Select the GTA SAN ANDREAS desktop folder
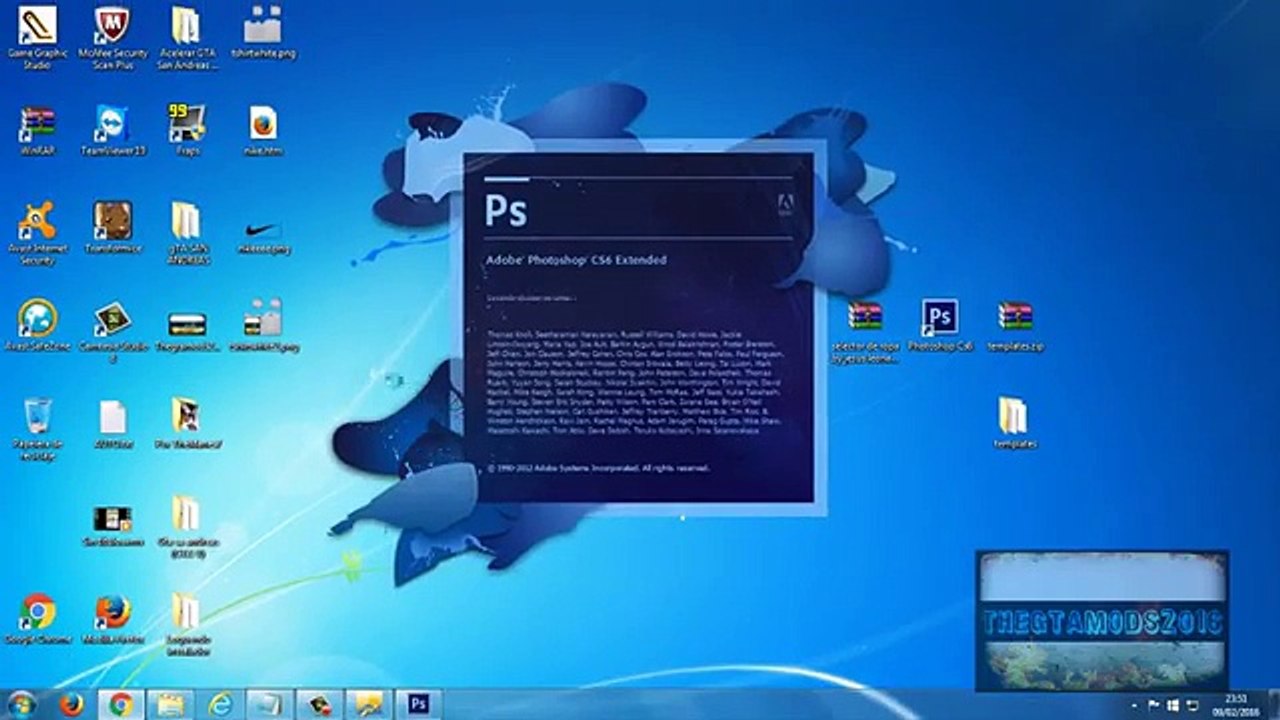Viewport: 1280px width, 720px height. pyautogui.click(x=186, y=234)
